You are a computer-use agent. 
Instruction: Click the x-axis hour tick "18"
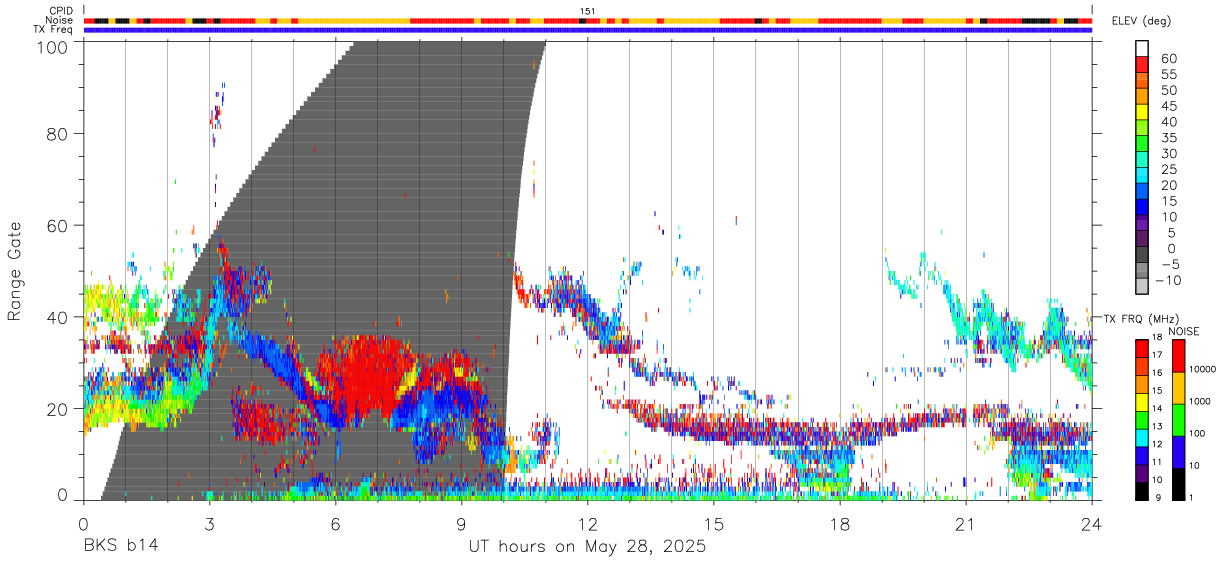(840, 524)
